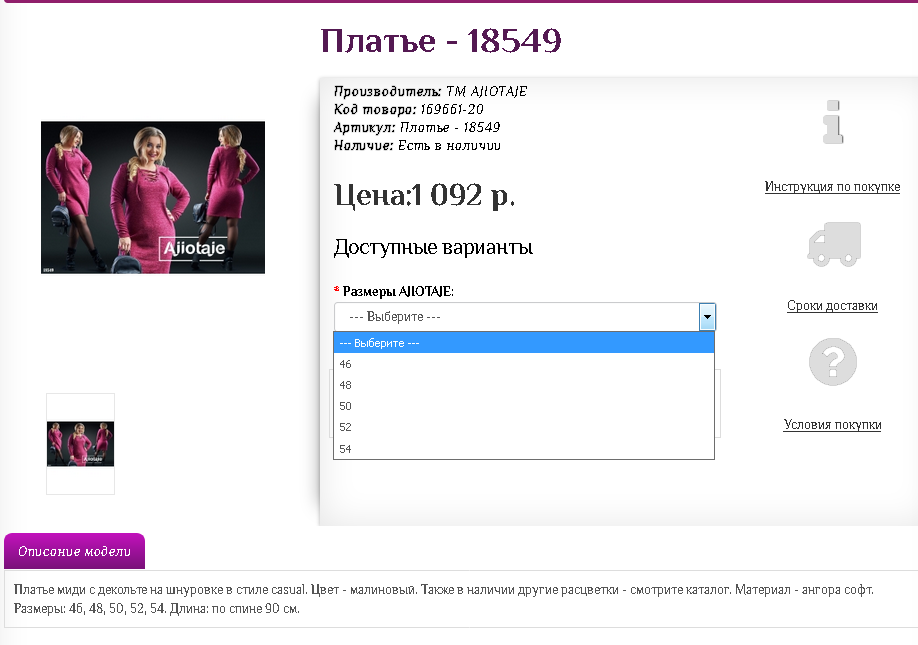Switch to the Описание модели tab
Screen dimensions: 918x645
click(x=74, y=551)
